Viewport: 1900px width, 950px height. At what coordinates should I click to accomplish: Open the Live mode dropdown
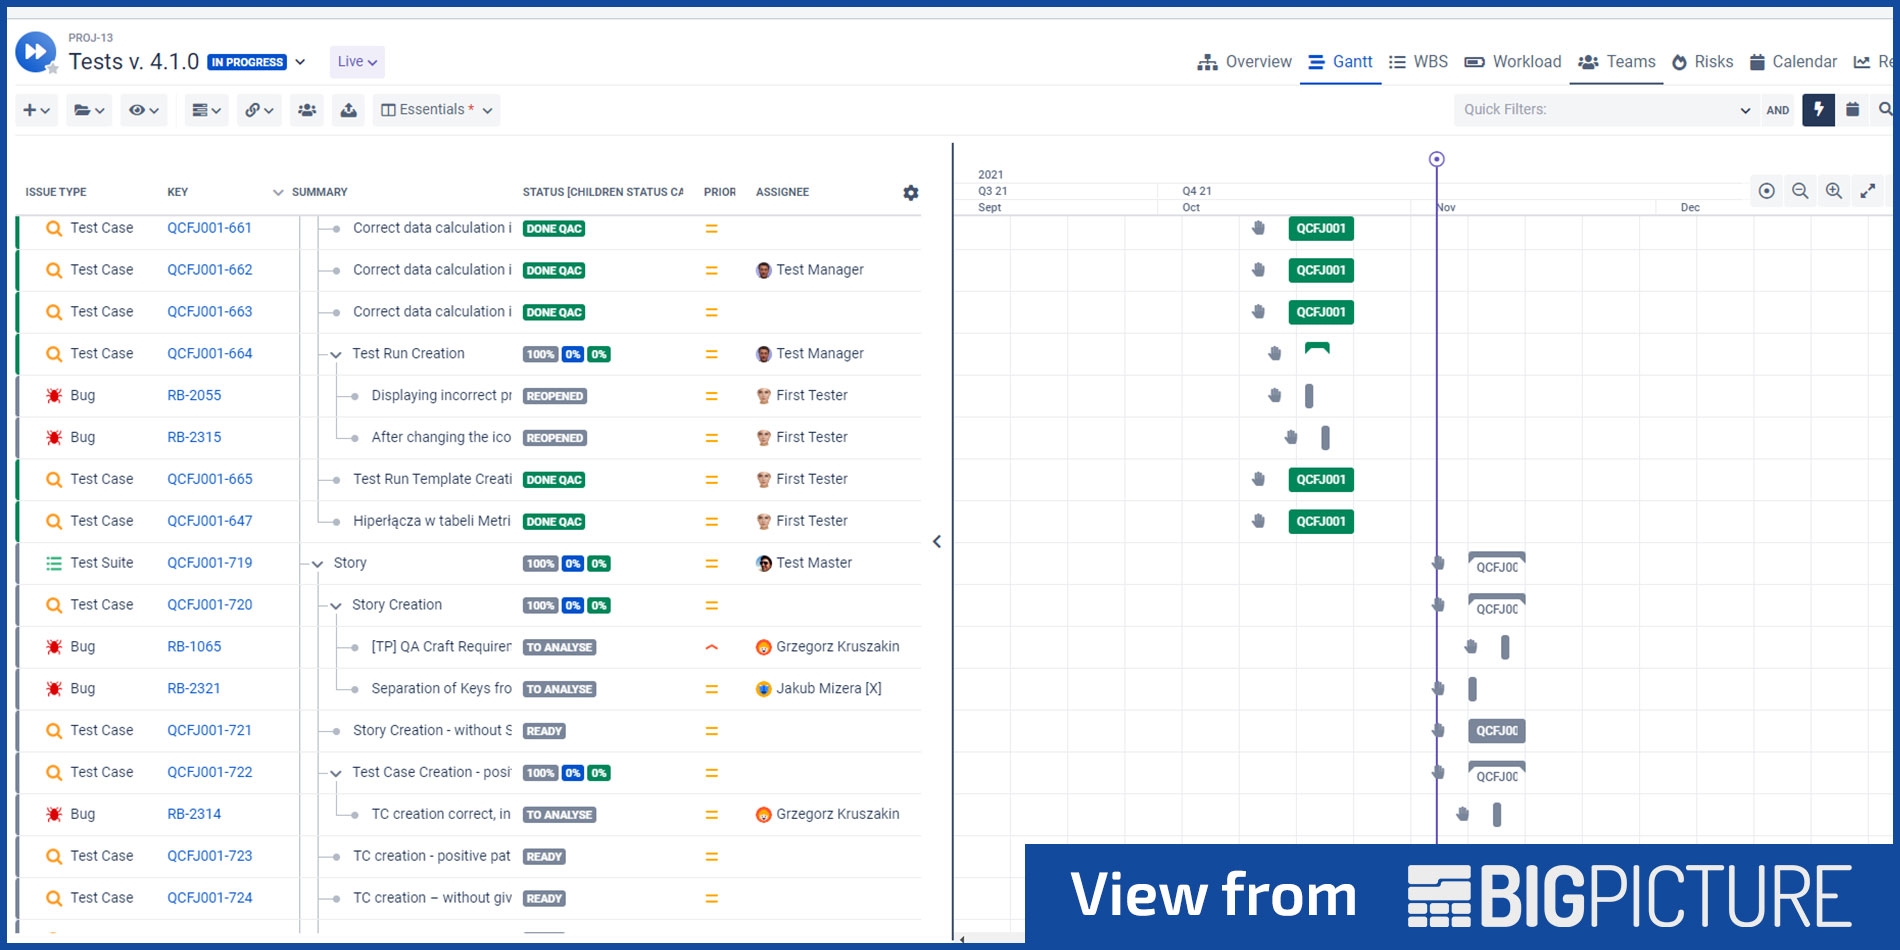(x=356, y=61)
